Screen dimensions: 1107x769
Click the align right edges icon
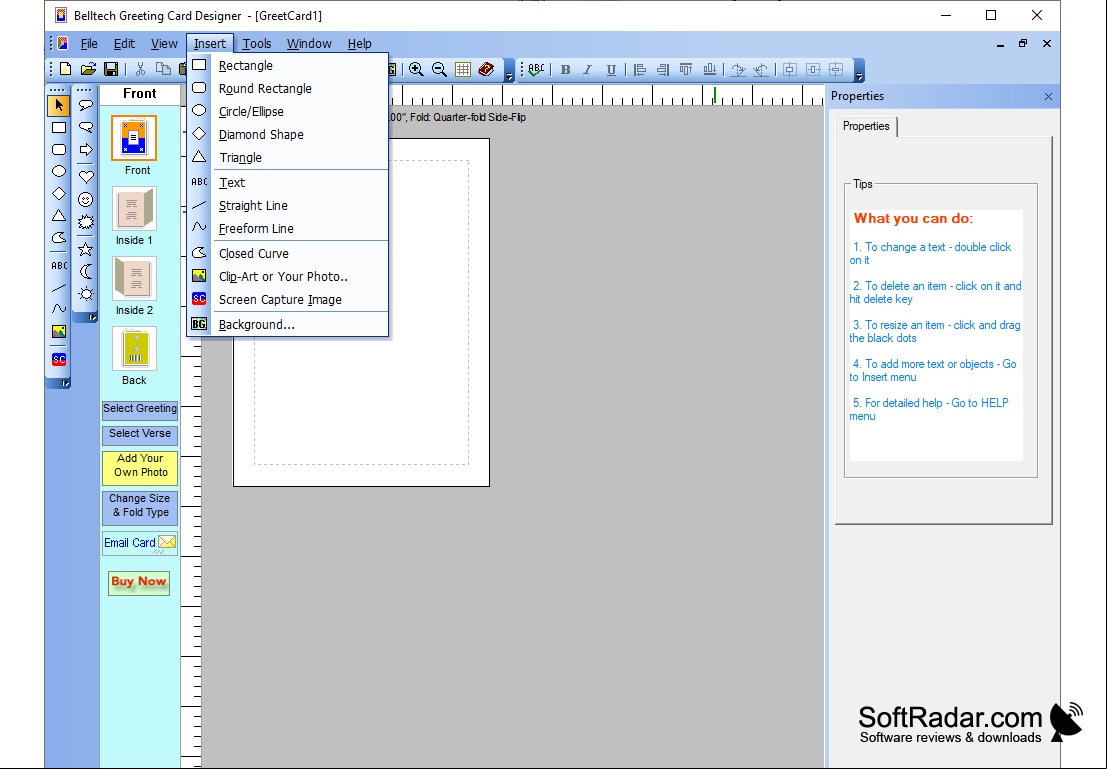pos(663,69)
